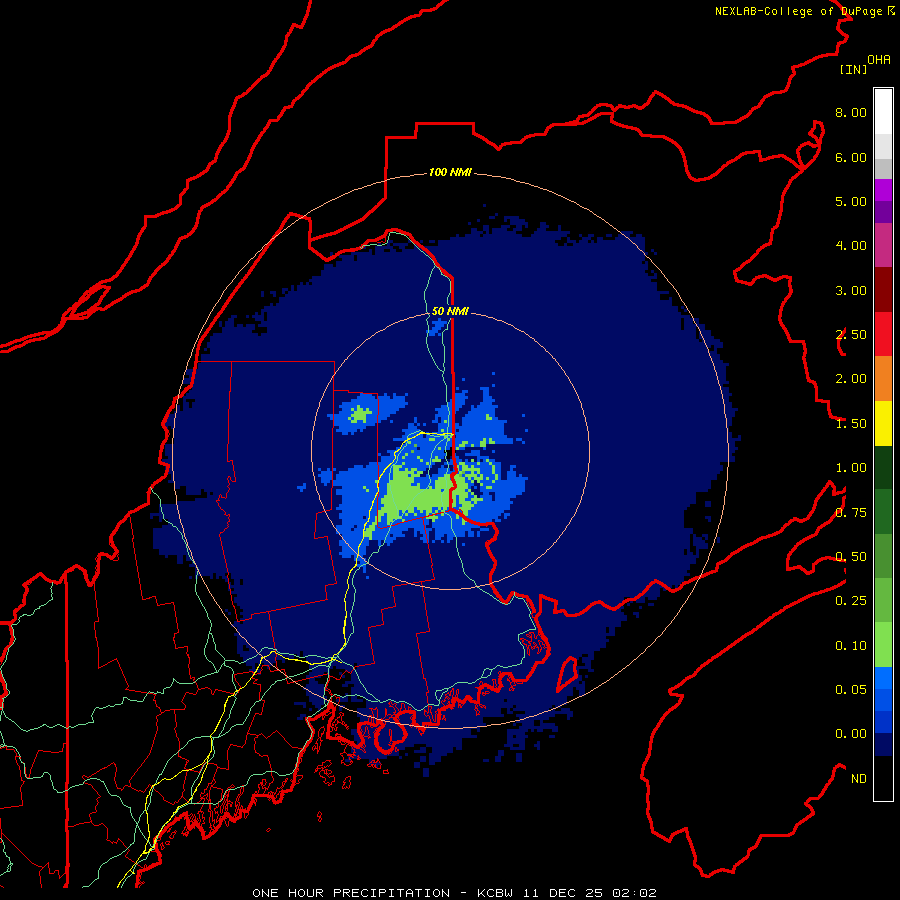The height and width of the screenshot is (900, 900).
Task: Click the 1.00 legend value
Action: [851, 468]
